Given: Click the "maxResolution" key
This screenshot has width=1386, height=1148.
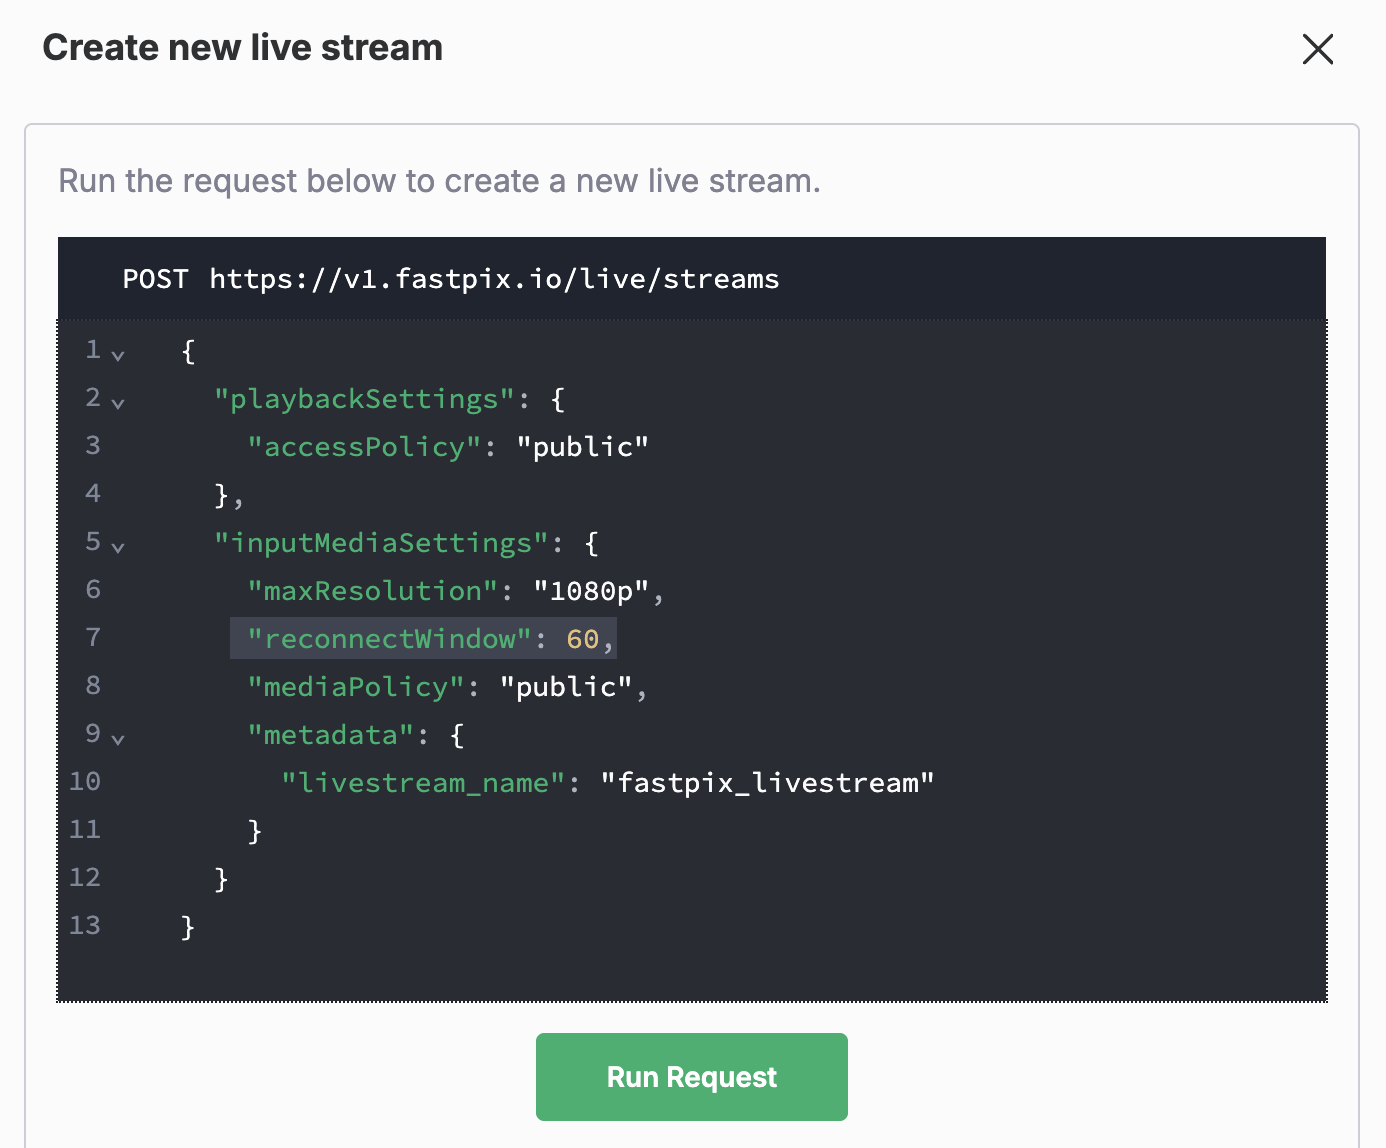Looking at the screenshot, I should click(x=373, y=591).
